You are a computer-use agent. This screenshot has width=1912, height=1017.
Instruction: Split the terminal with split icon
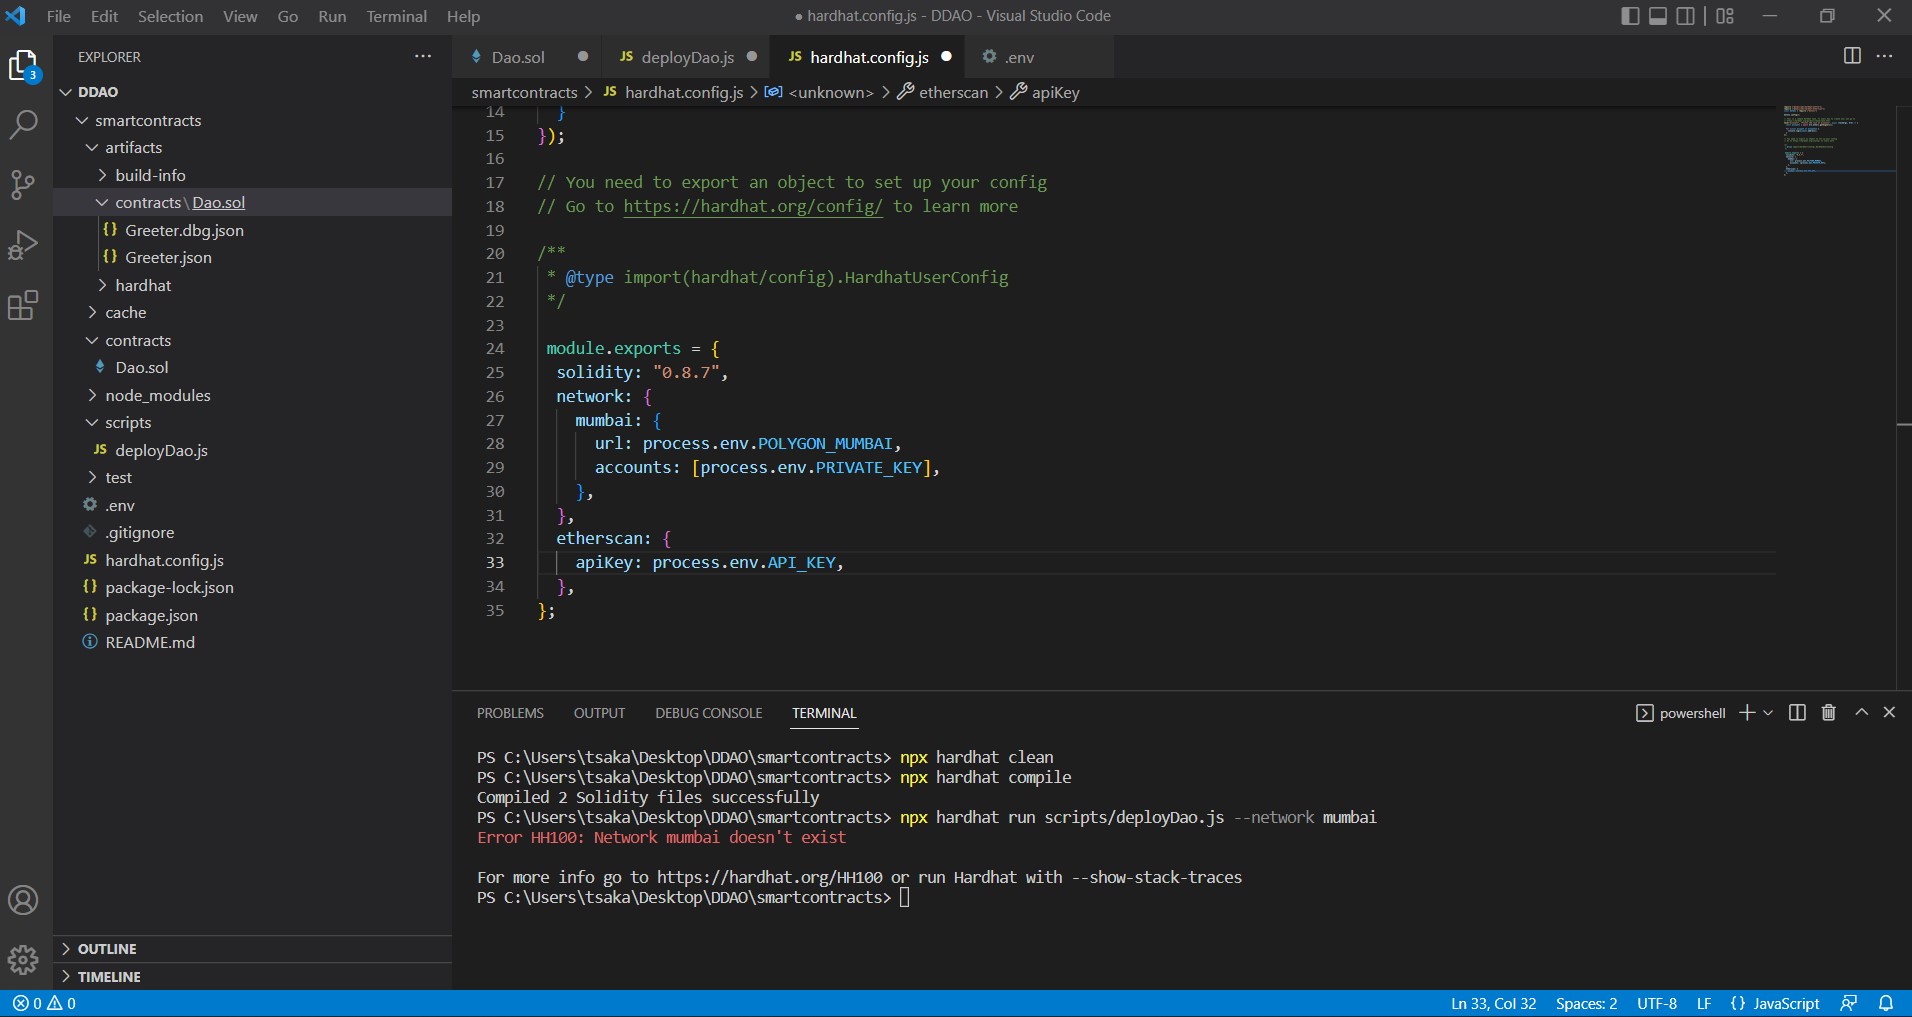pyautogui.click(x=1797, y=712)
